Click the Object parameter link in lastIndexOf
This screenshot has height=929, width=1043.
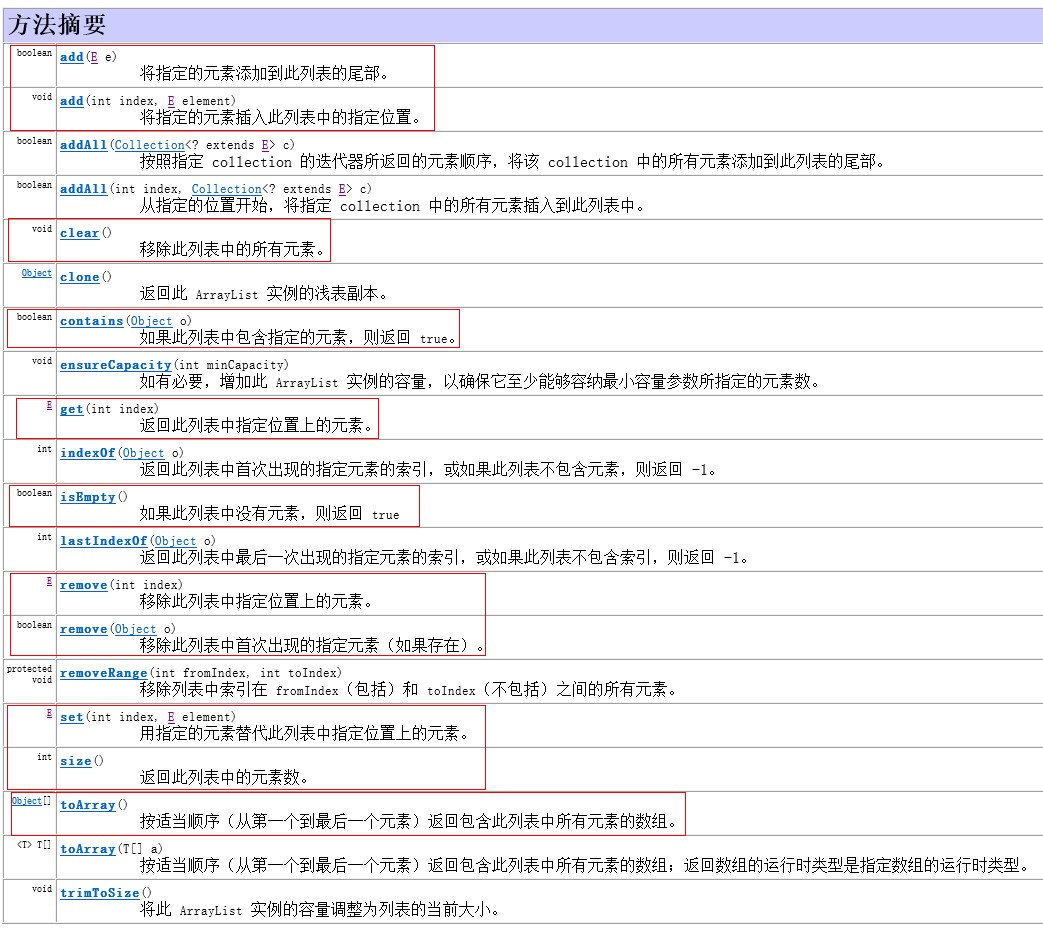coord(176,541)
